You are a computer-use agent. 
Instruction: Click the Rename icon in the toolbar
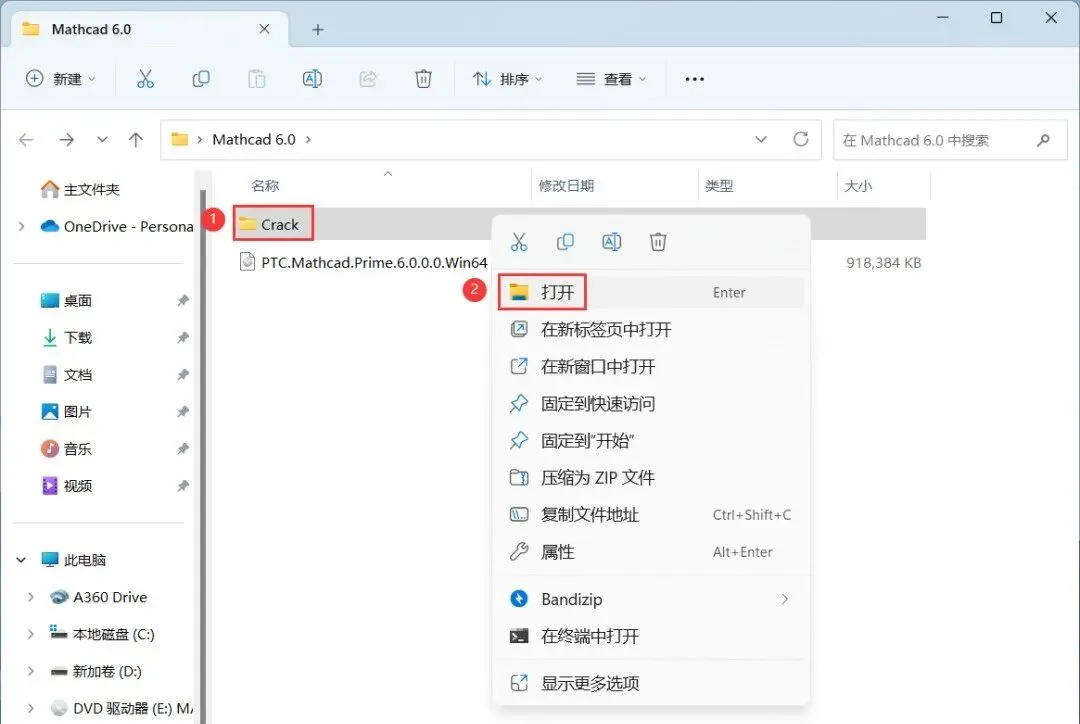312,79
